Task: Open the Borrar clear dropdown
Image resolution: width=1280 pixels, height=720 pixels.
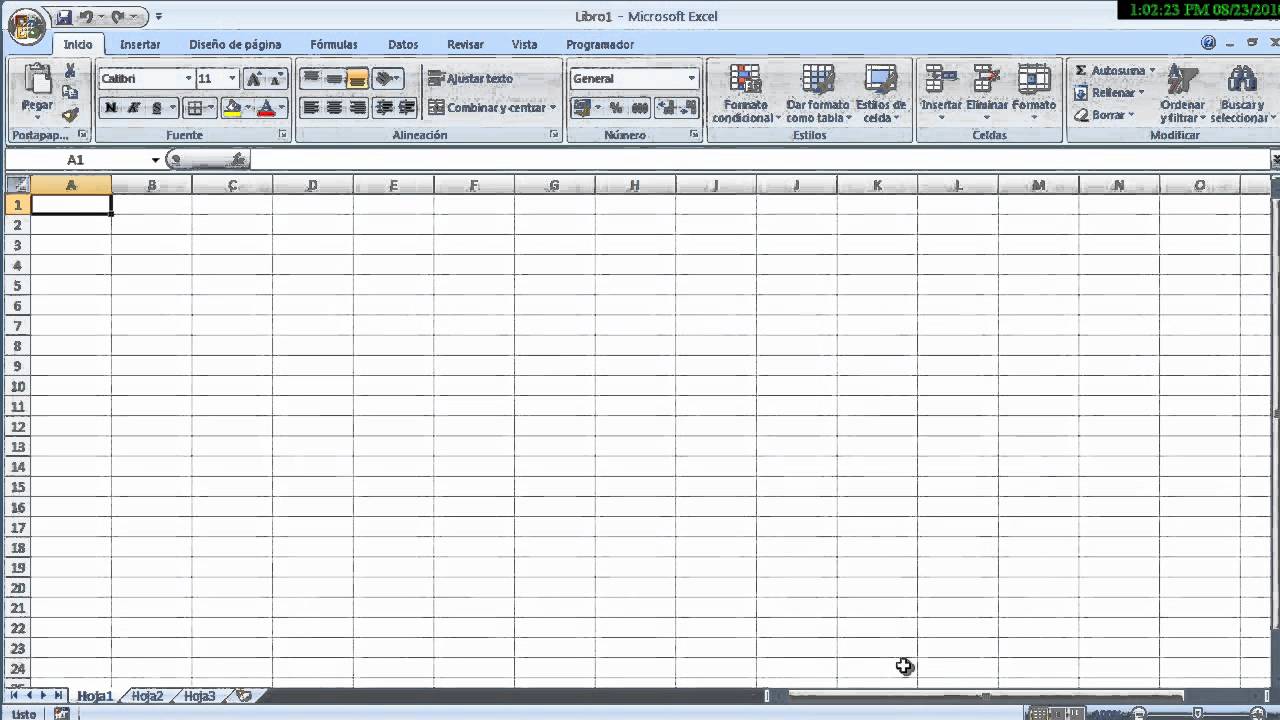Action: tap(1104, 115)
